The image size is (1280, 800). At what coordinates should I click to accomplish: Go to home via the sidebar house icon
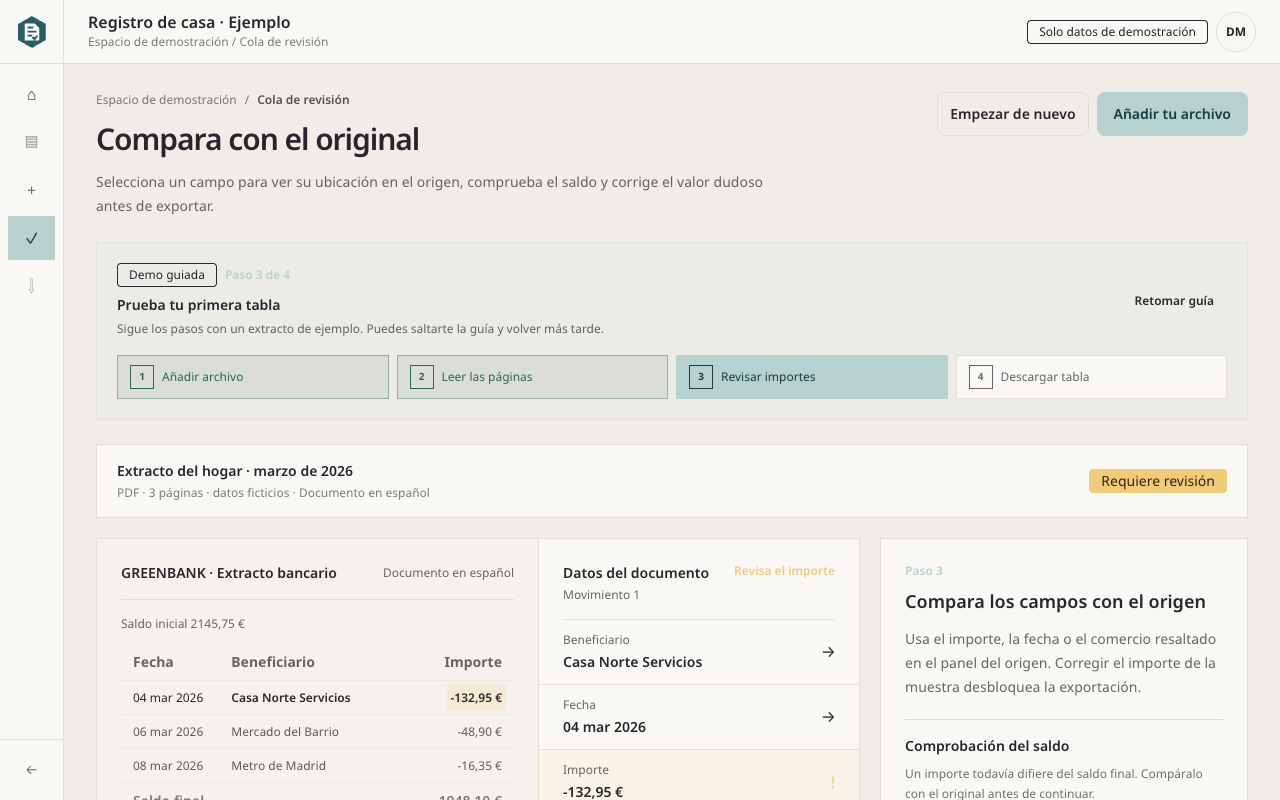(x=32, y=95)
